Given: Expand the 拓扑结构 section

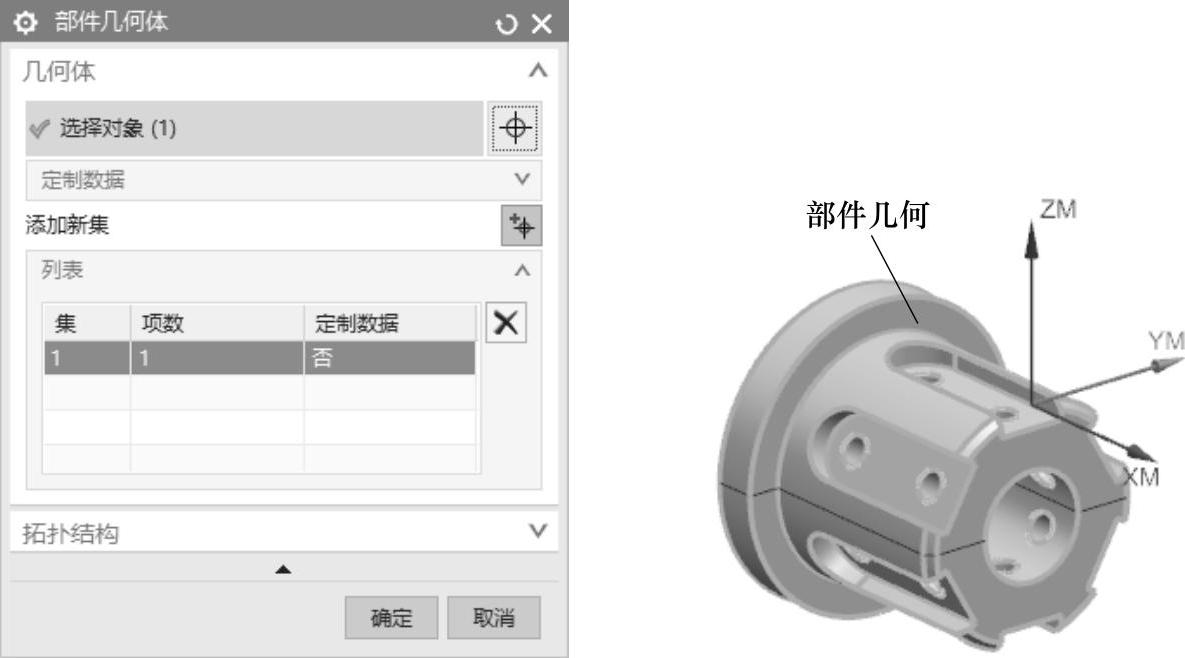Looking at the screenshot, I should pyautogui.click(x=537, y=530).
